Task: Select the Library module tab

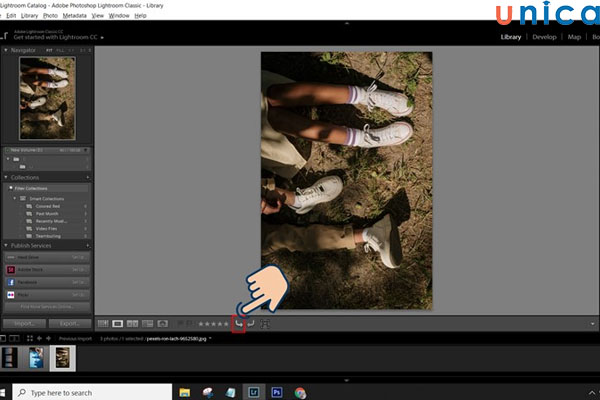Action: (511, 37)
